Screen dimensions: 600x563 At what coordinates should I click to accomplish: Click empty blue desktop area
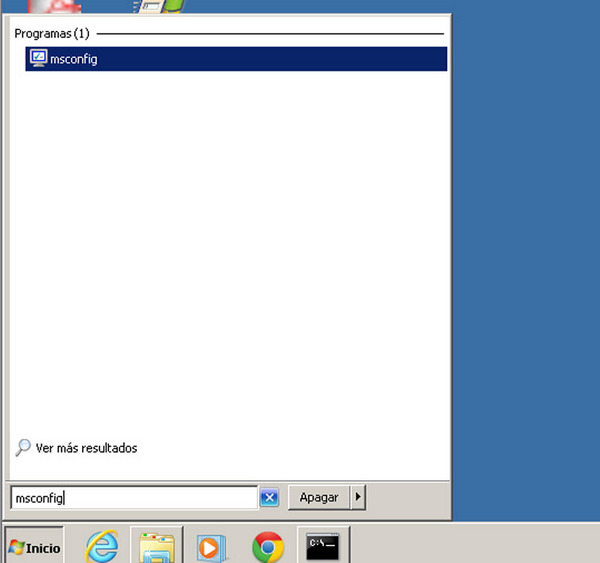[525, 250]
